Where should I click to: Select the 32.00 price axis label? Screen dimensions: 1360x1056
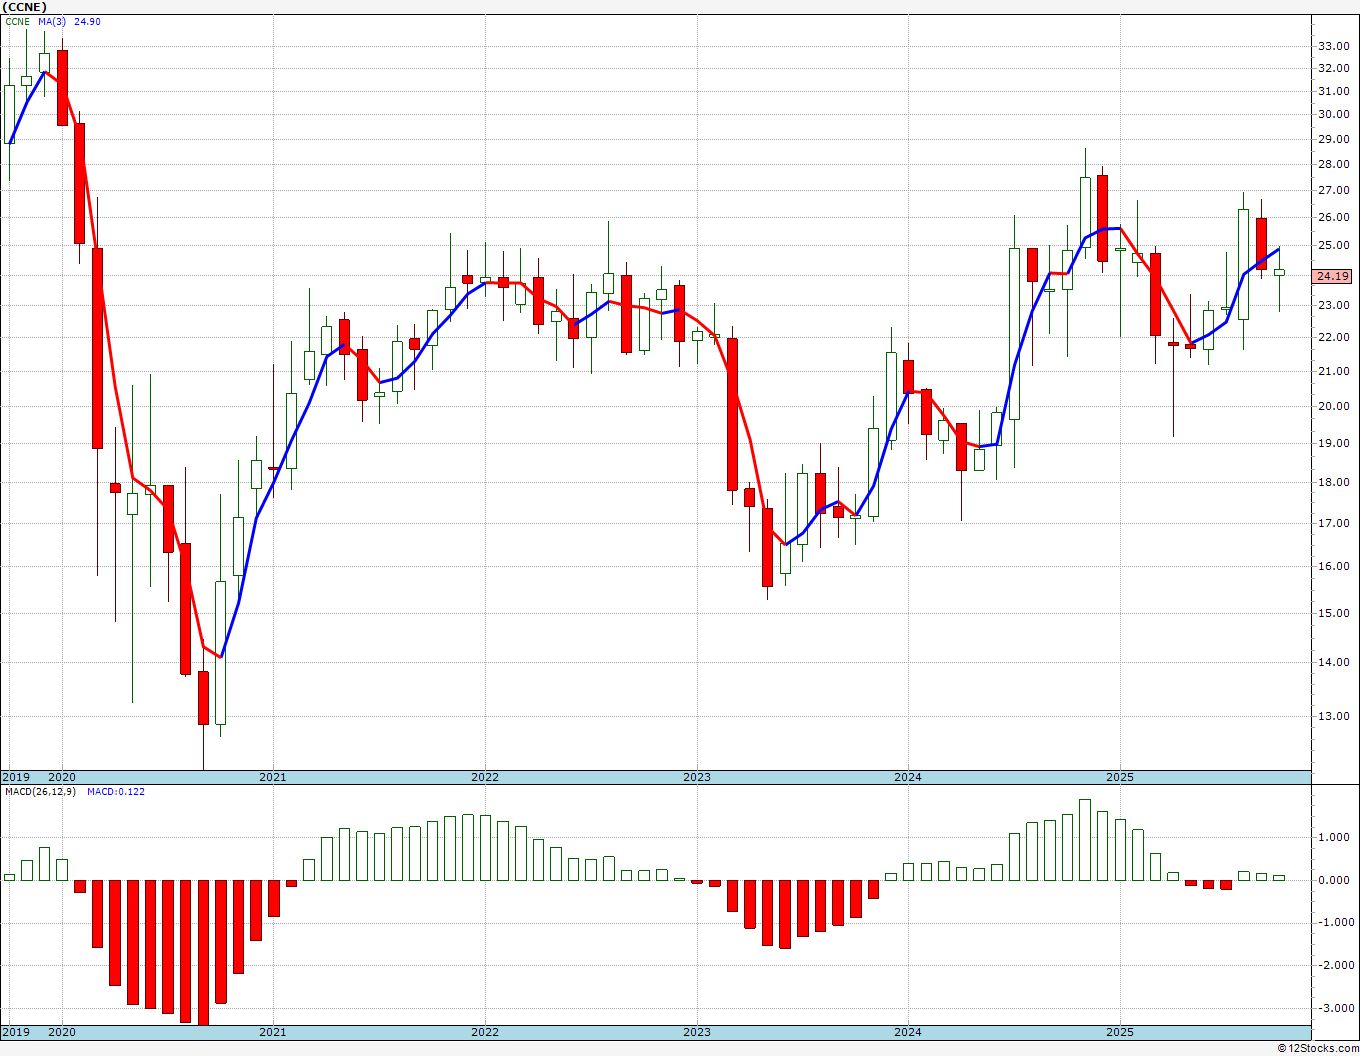tap(1332, 68)
